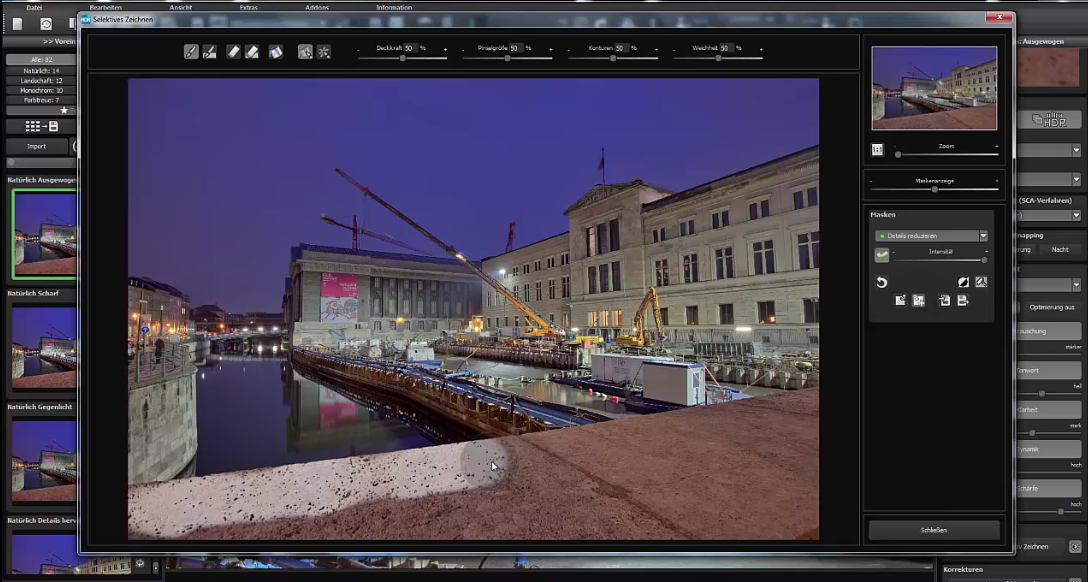1088x582 pixels.
Task: Click the 1:1 zoom icon
Action: (878, 150)
